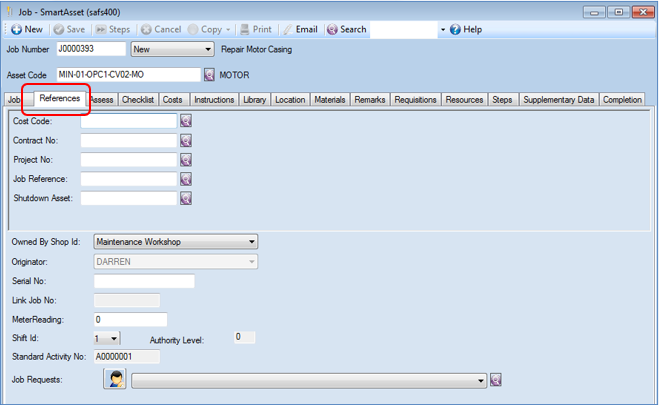Switch to the Materials tab

pos(330,100)
